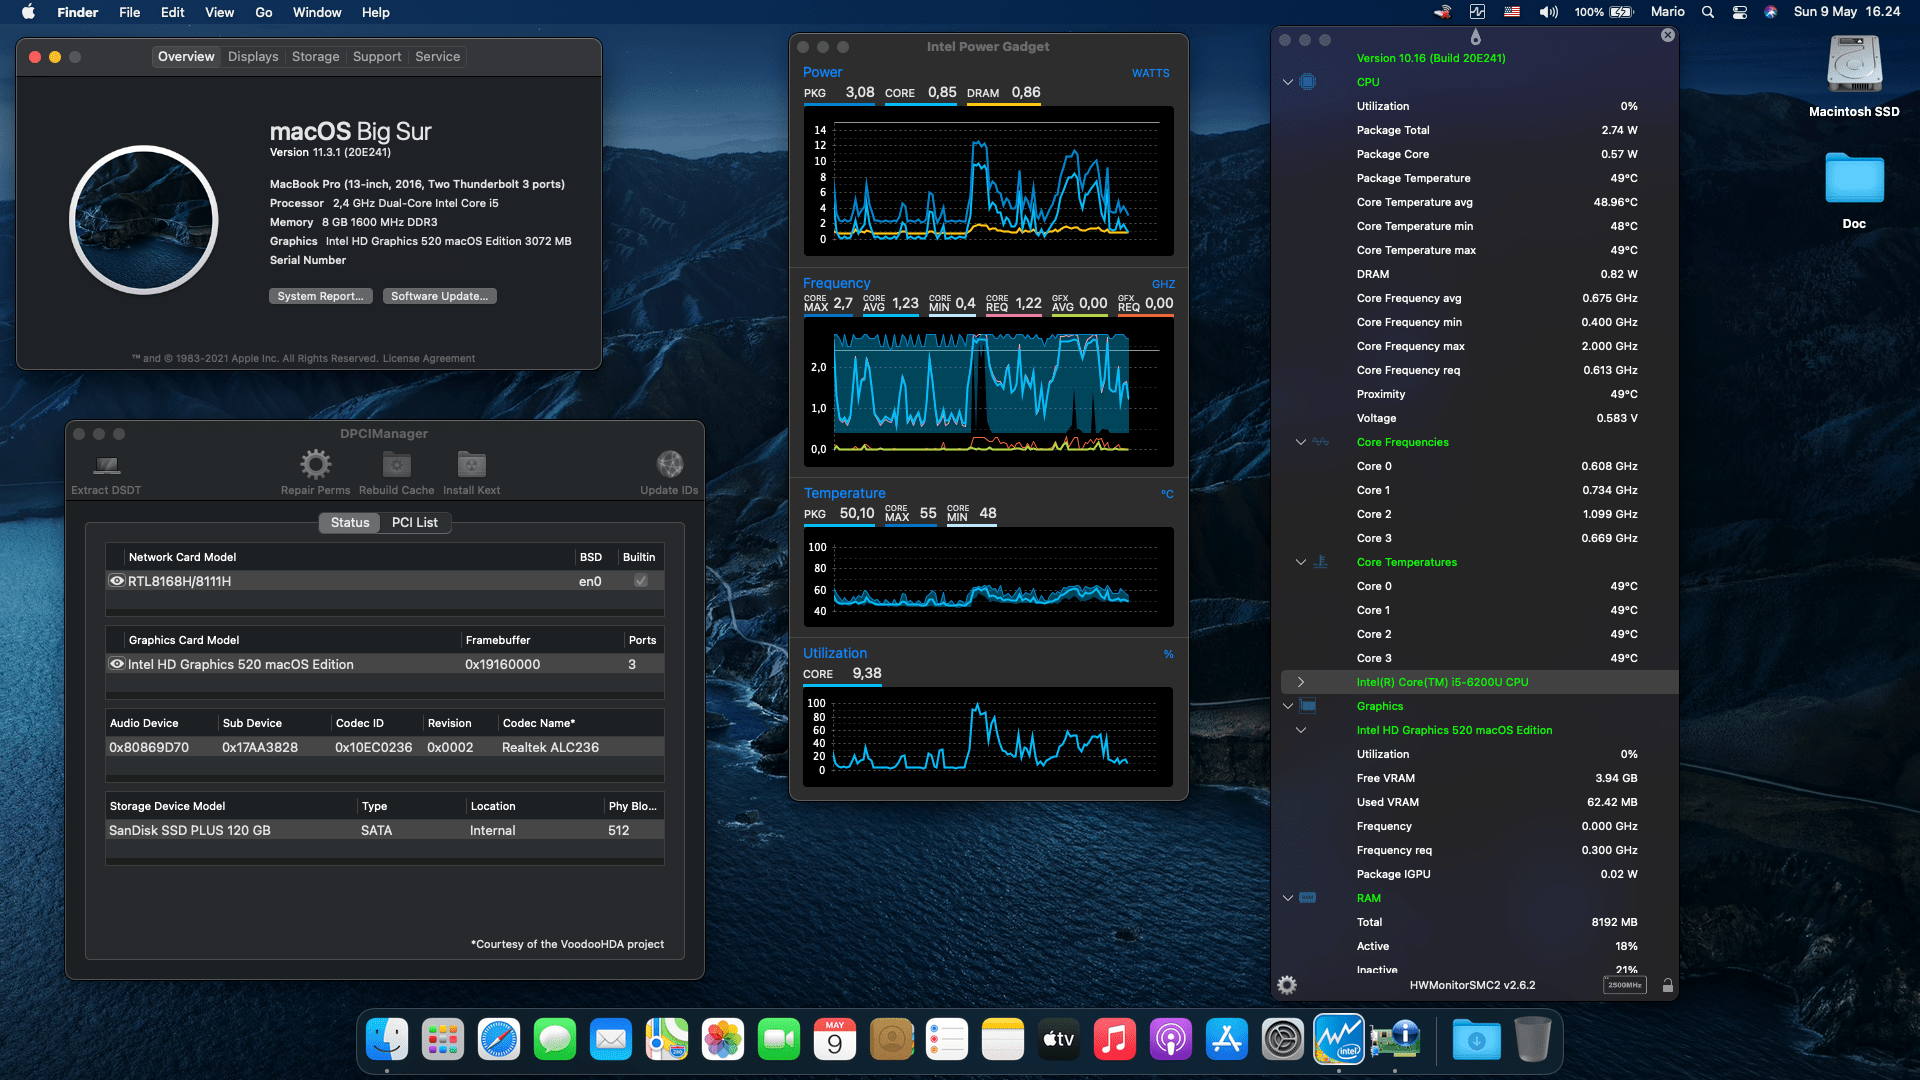Click Version 10.16 (Build 20E241) text
1920x1080 pixels.
1431,58
